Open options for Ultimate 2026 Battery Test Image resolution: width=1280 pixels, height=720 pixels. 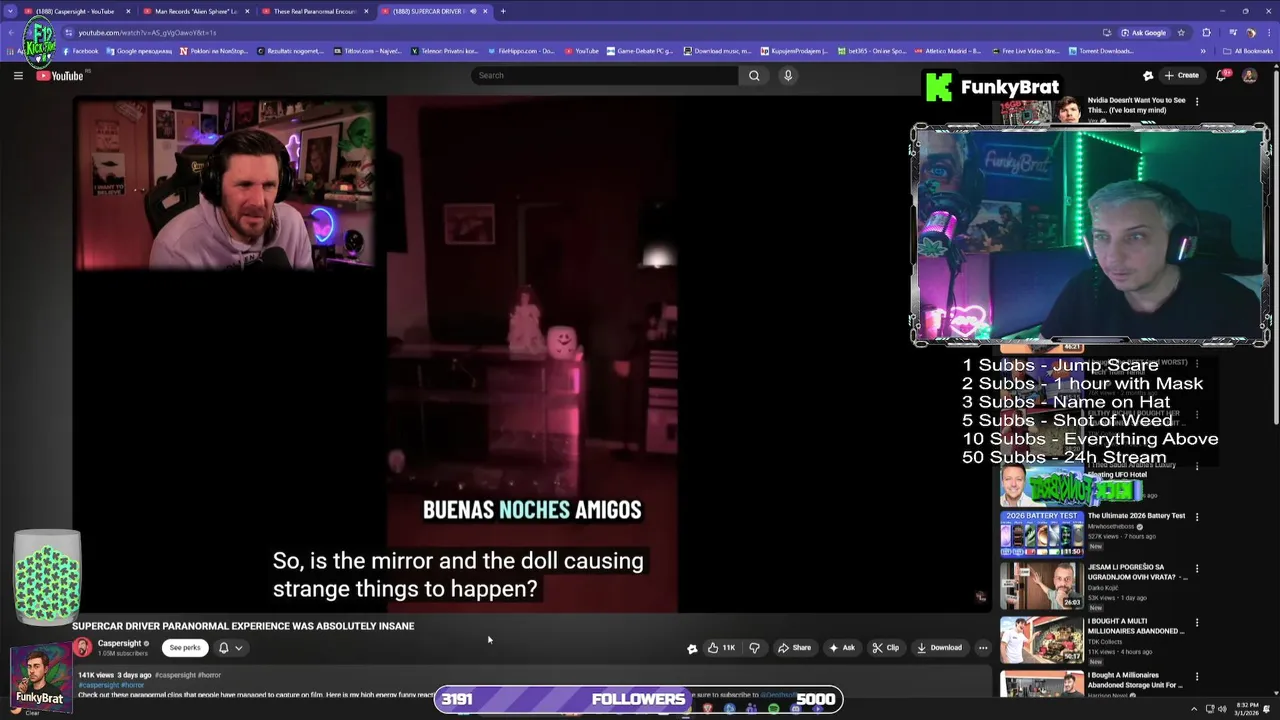point(1197,517)
